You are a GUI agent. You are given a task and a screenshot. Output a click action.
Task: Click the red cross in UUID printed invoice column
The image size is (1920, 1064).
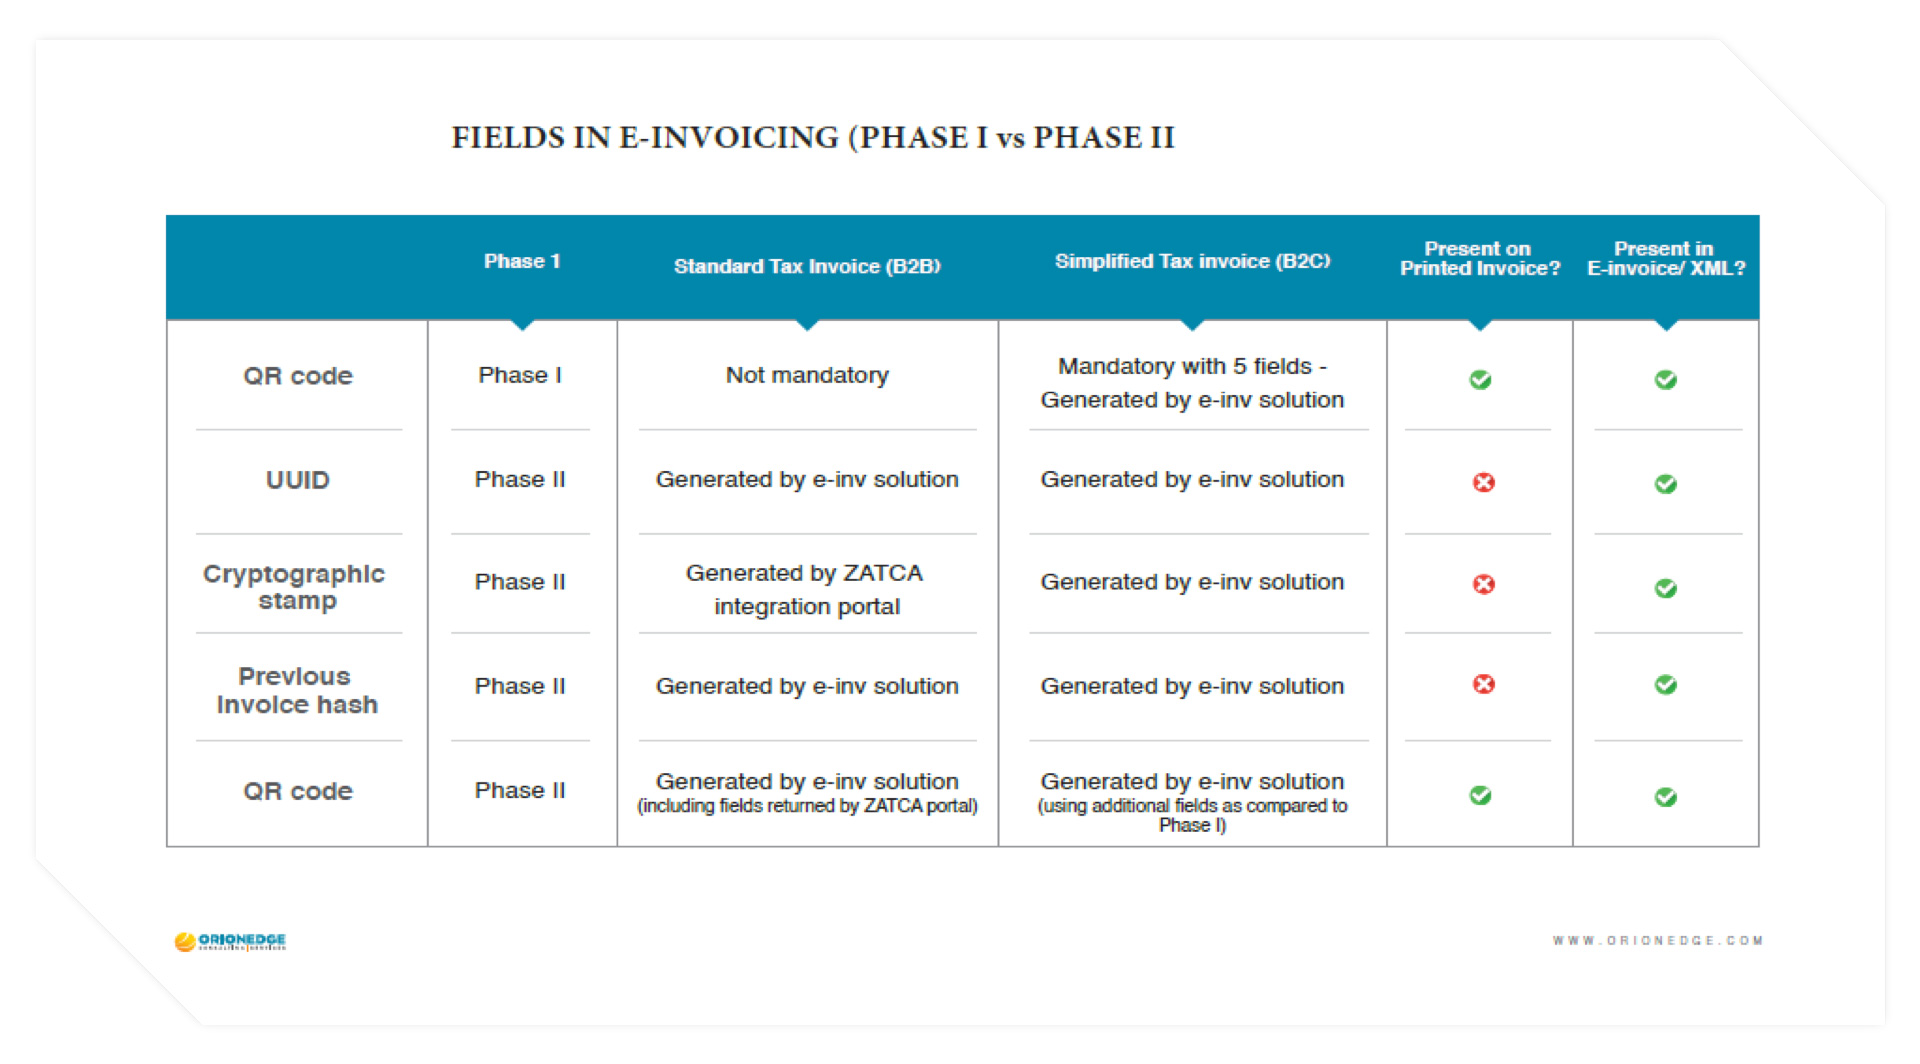coord(1483,483)
